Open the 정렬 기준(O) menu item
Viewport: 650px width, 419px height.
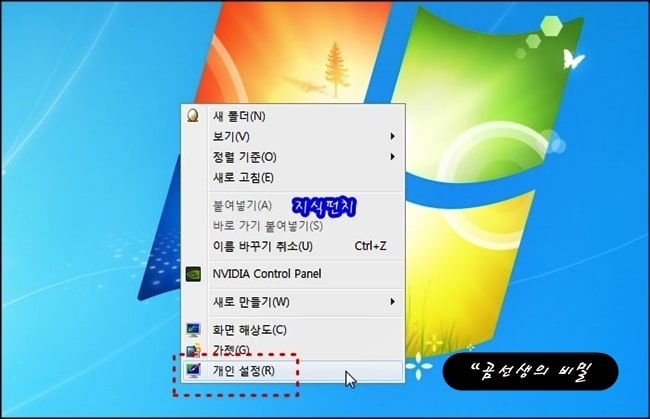[x=293, y=157]
